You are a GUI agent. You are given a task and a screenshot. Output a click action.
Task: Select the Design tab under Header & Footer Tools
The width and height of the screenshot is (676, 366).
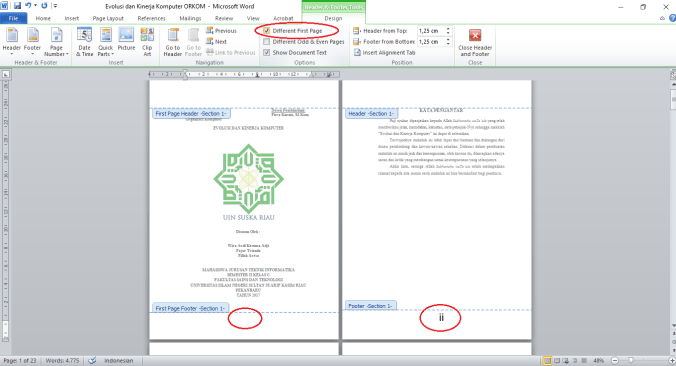pos(333,18)
